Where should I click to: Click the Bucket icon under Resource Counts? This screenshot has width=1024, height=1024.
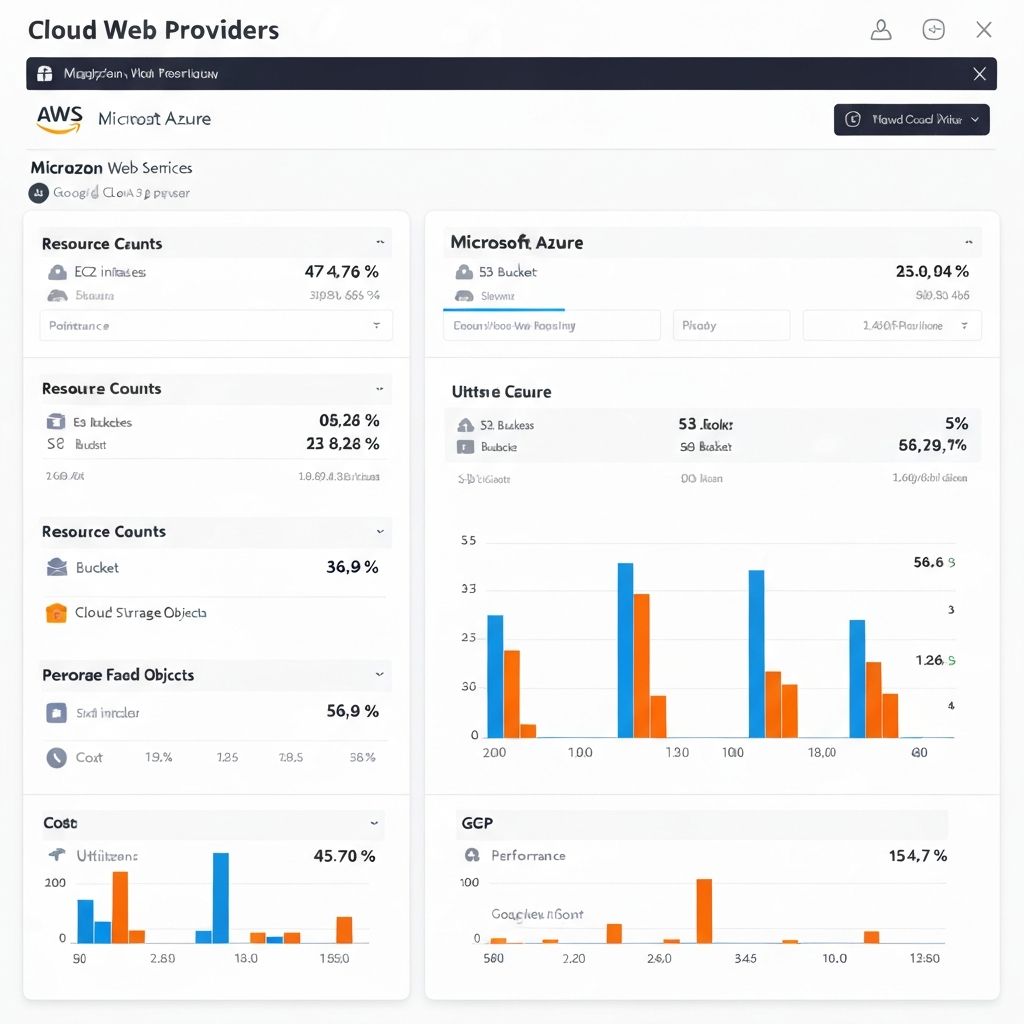(x=57, y=567)
